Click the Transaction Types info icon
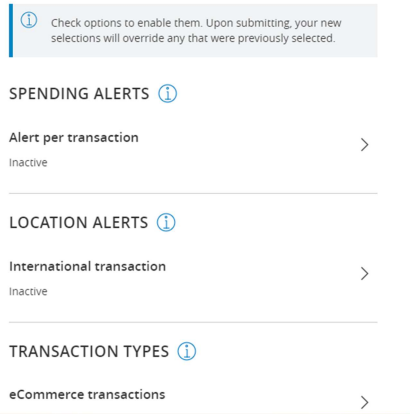Screen dimensions: 410x414 click(x=187, y=351)
